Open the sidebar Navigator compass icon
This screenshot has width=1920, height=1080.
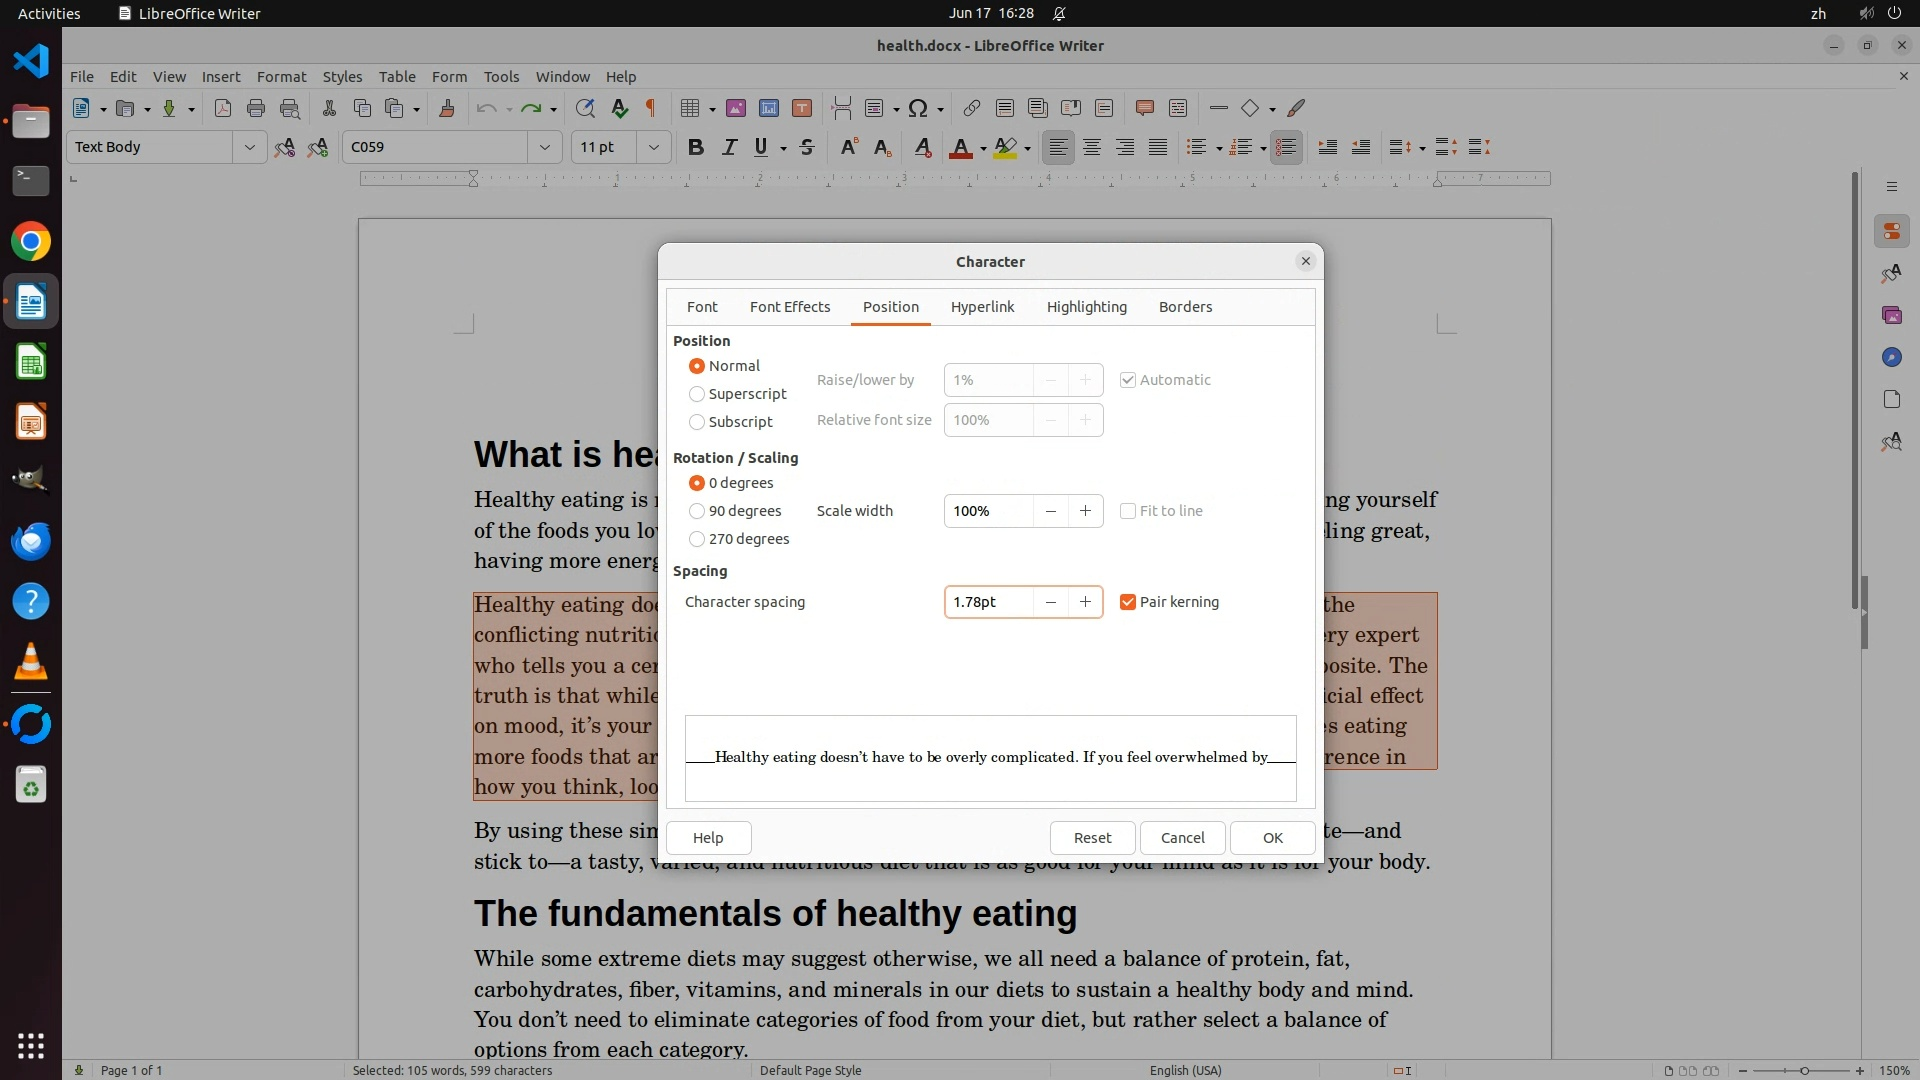pos(1891,357)
